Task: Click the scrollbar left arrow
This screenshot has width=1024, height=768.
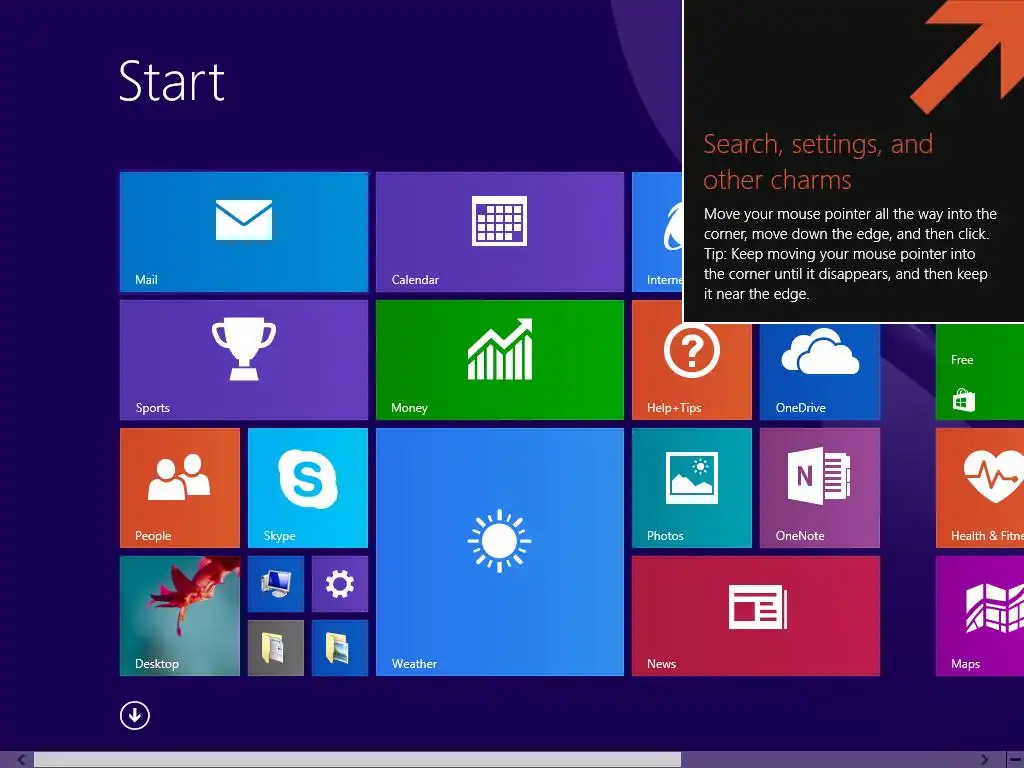Action: point(21,760)
